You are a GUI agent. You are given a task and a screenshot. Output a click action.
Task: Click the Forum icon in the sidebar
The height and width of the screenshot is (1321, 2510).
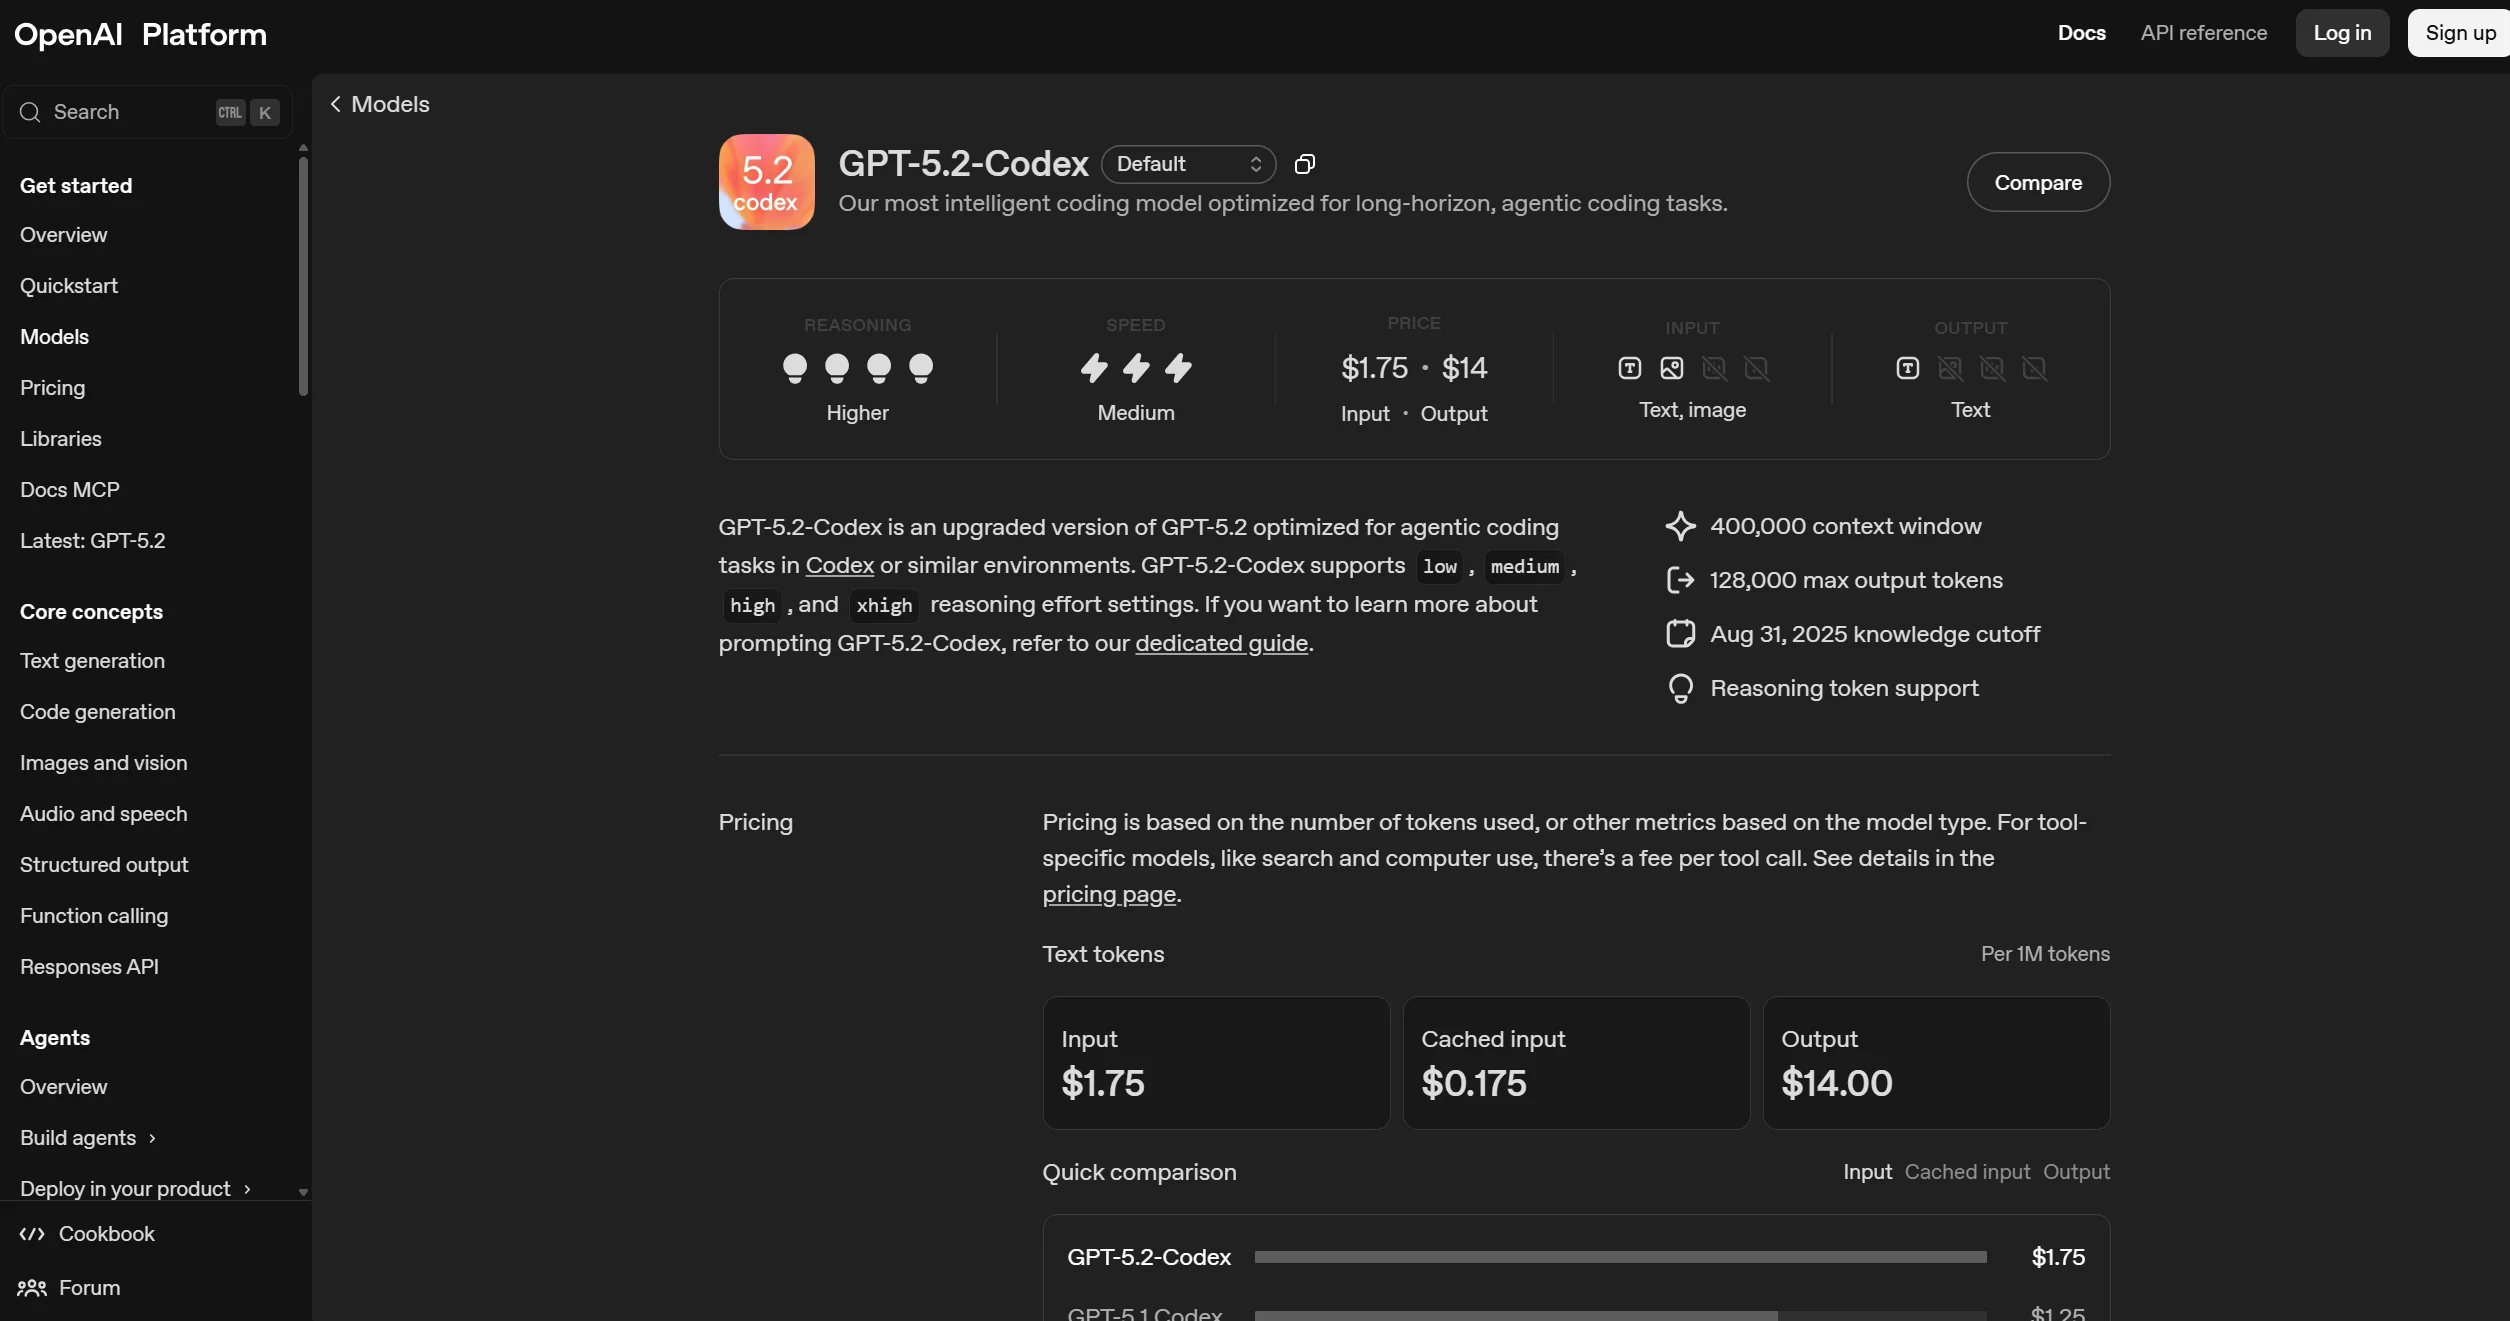[33, 1288]
